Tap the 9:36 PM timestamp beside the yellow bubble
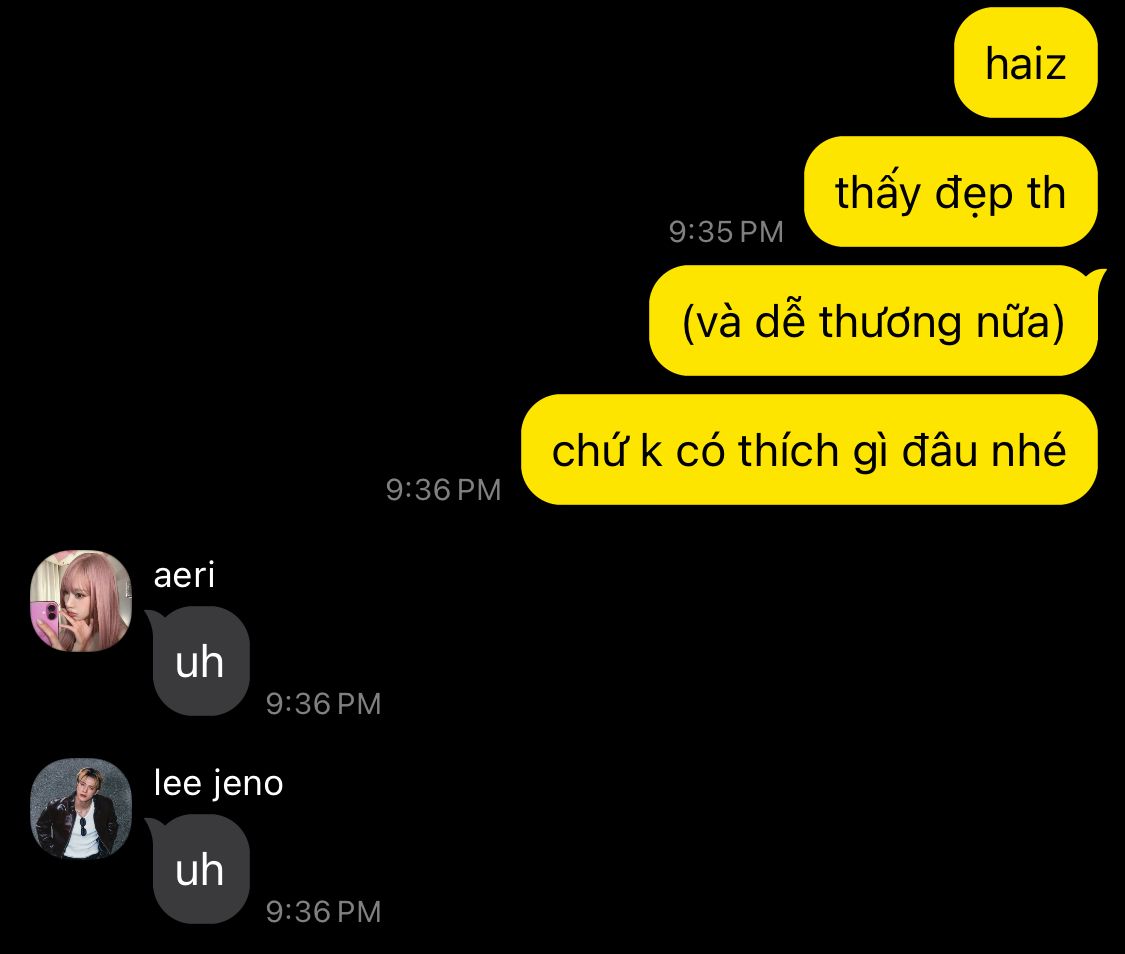The width and height of the screenshot is (1125, 954). pos(443,490)
